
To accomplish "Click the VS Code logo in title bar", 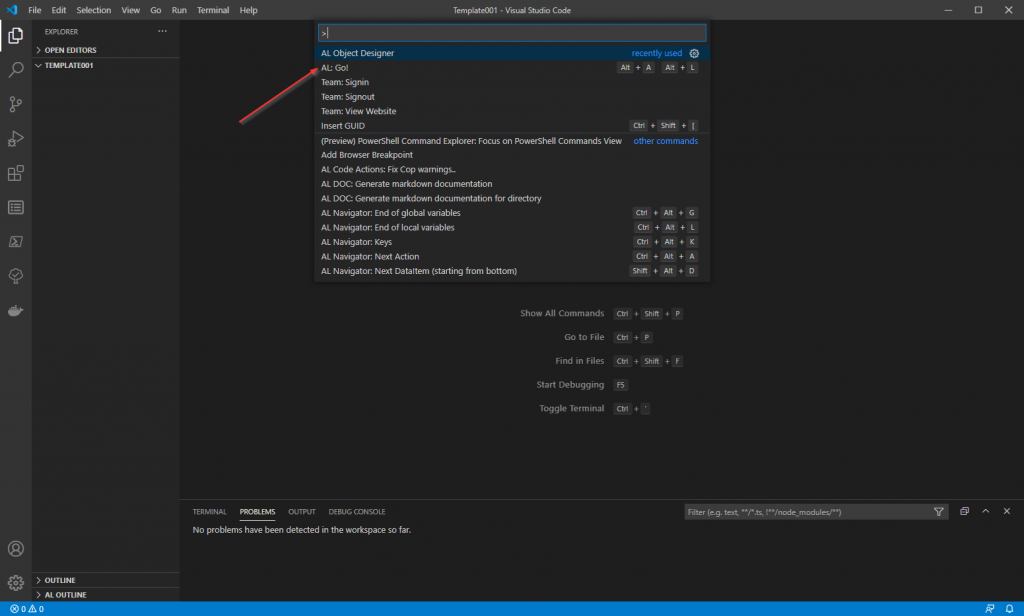I will point(12,10).
